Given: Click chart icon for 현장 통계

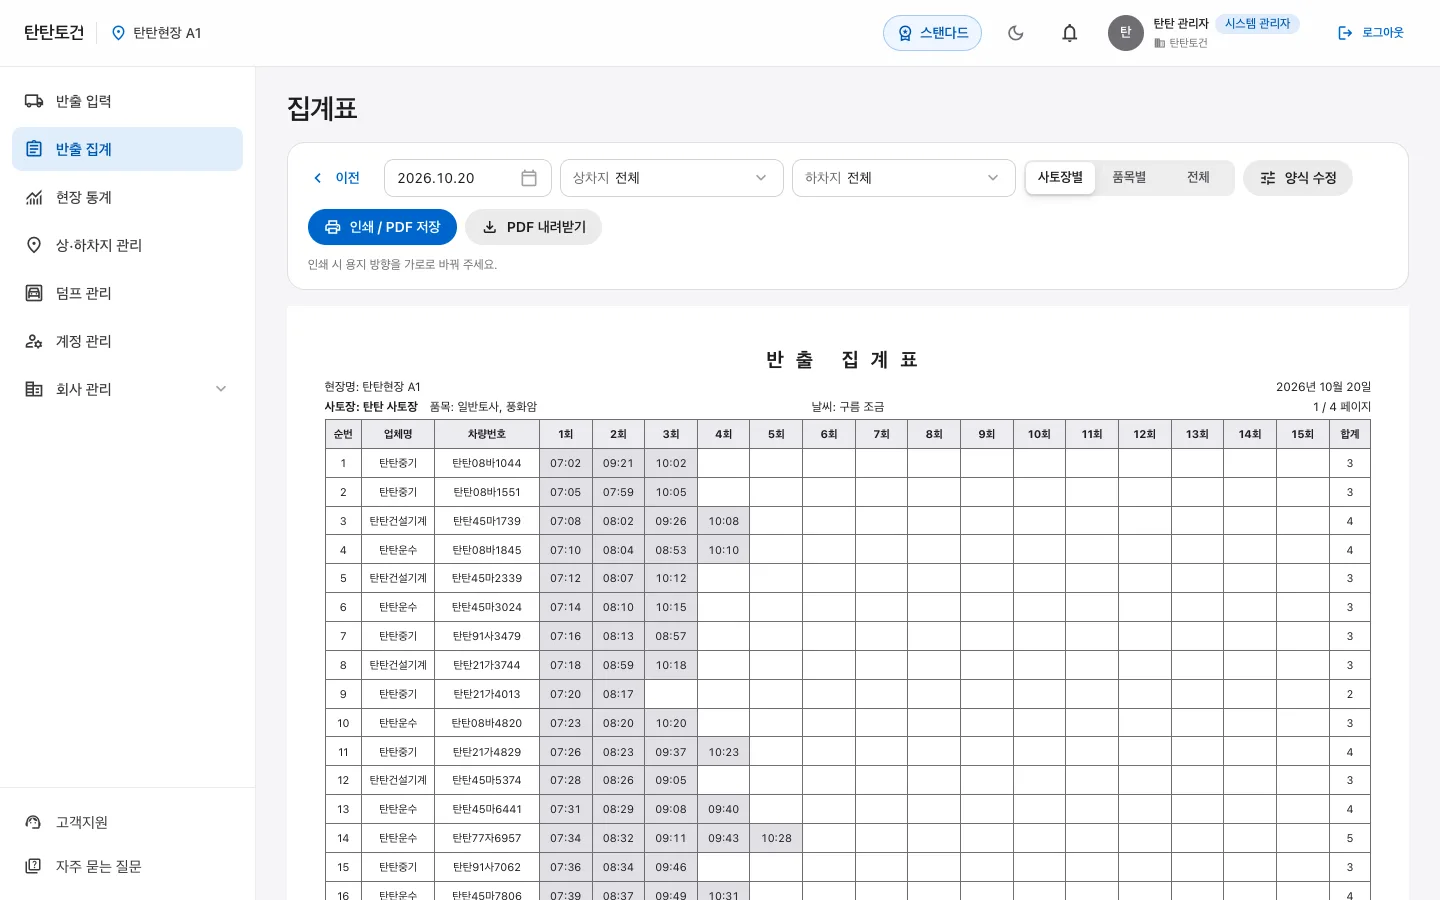Looking at the screenshot, I should 34,197.
